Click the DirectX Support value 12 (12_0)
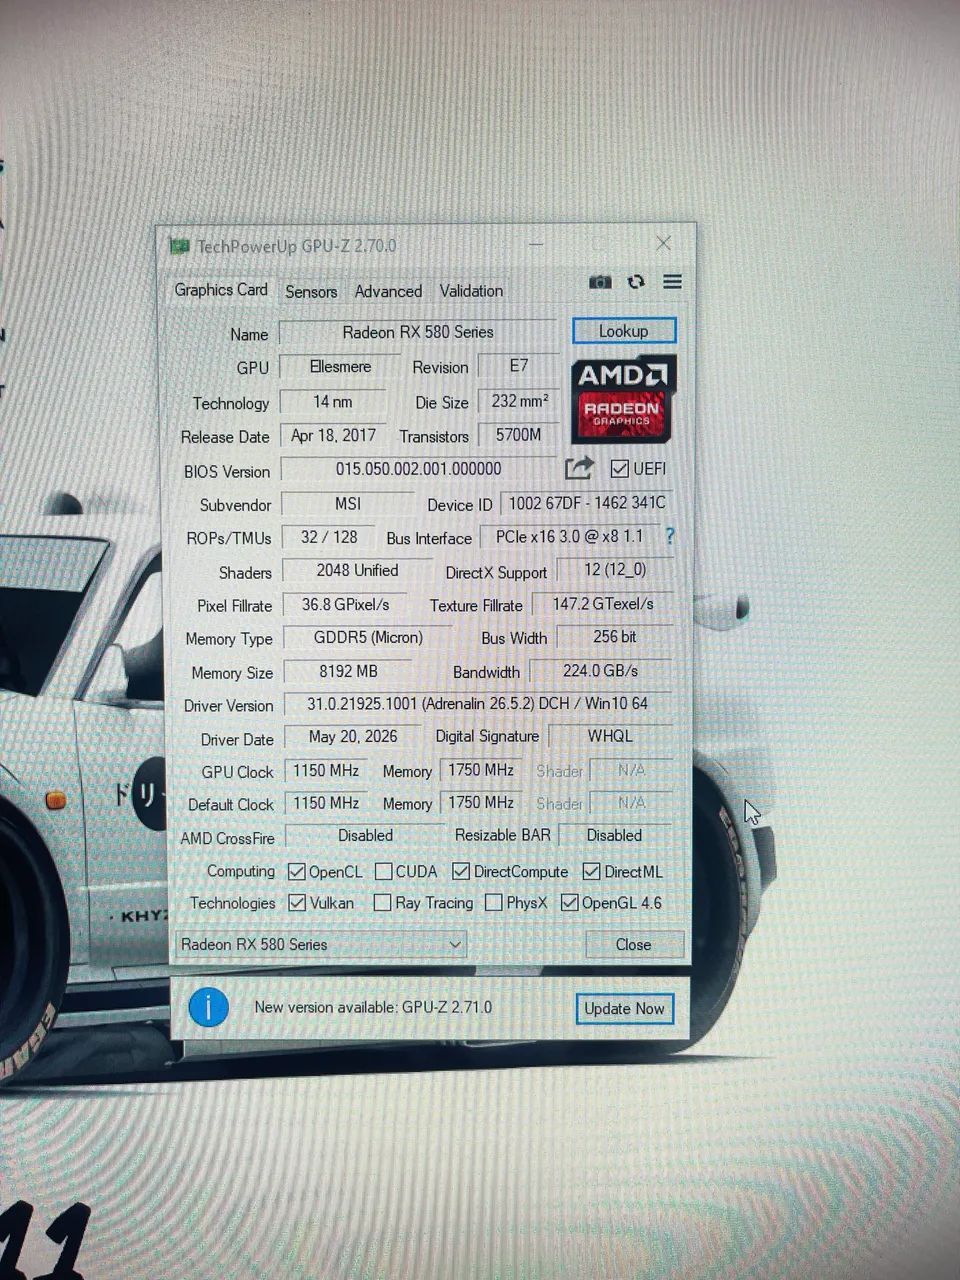Viewport: 960px width, 1280px height. pos(614,570)
